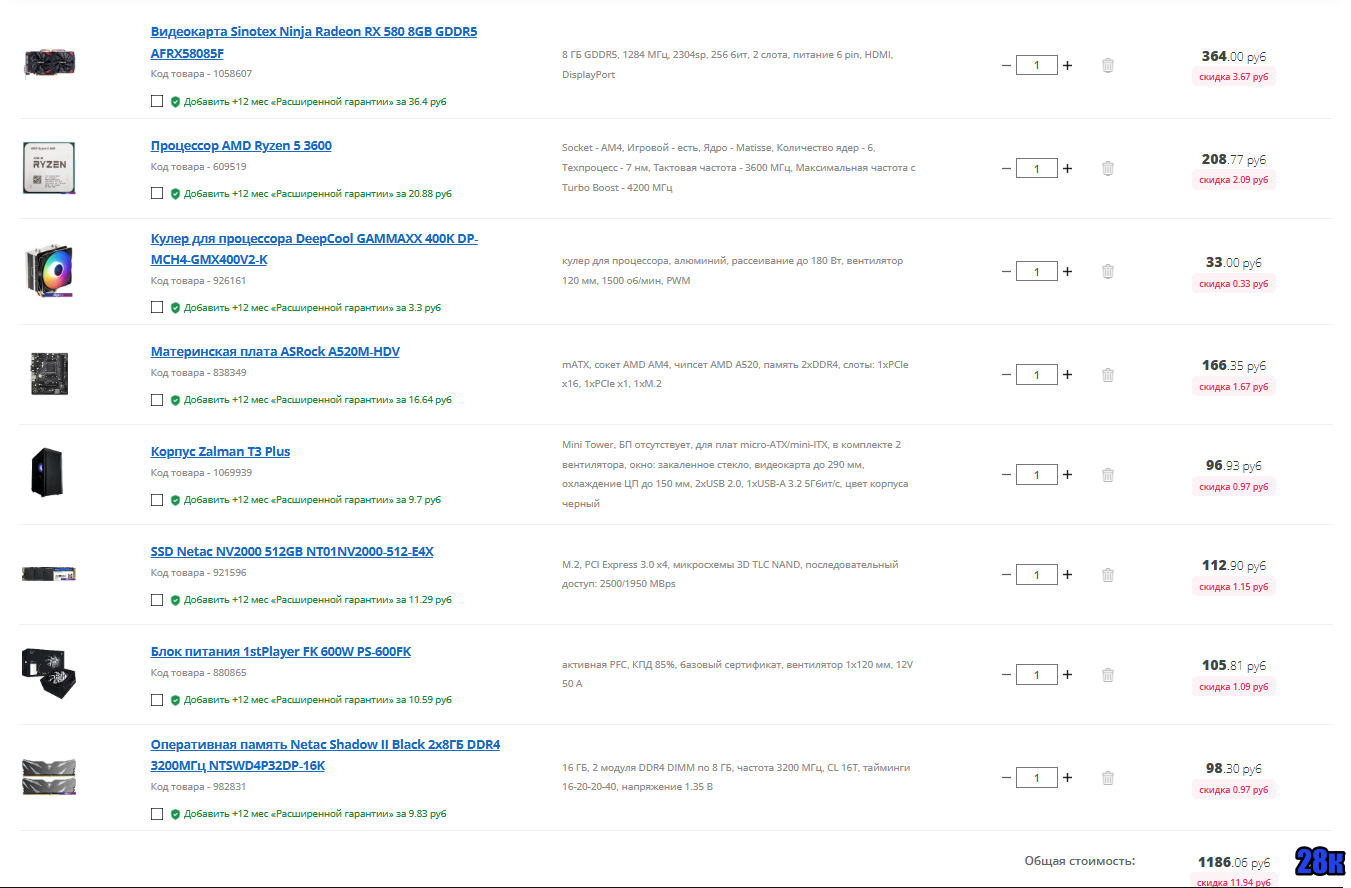Click the total price 1186.06 руб
Viewport: 1351px width, 888px height.
coord(1234,862)
